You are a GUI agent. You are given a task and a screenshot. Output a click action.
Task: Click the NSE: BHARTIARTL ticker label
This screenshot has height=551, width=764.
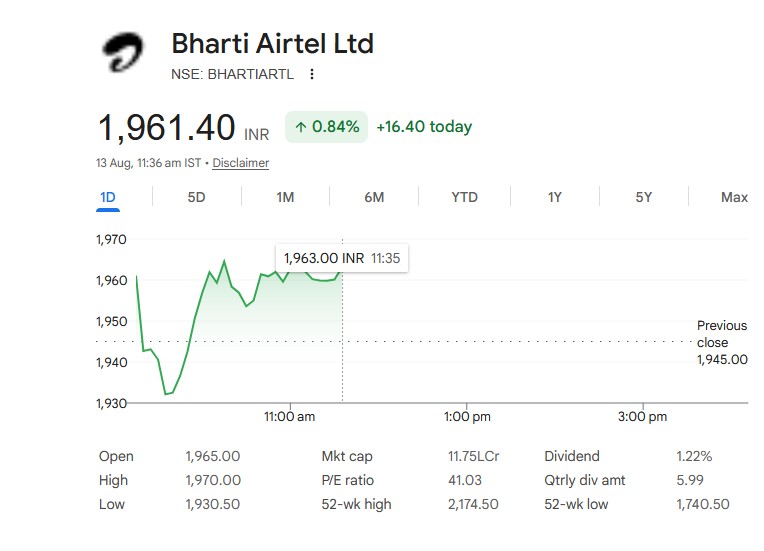232,74
